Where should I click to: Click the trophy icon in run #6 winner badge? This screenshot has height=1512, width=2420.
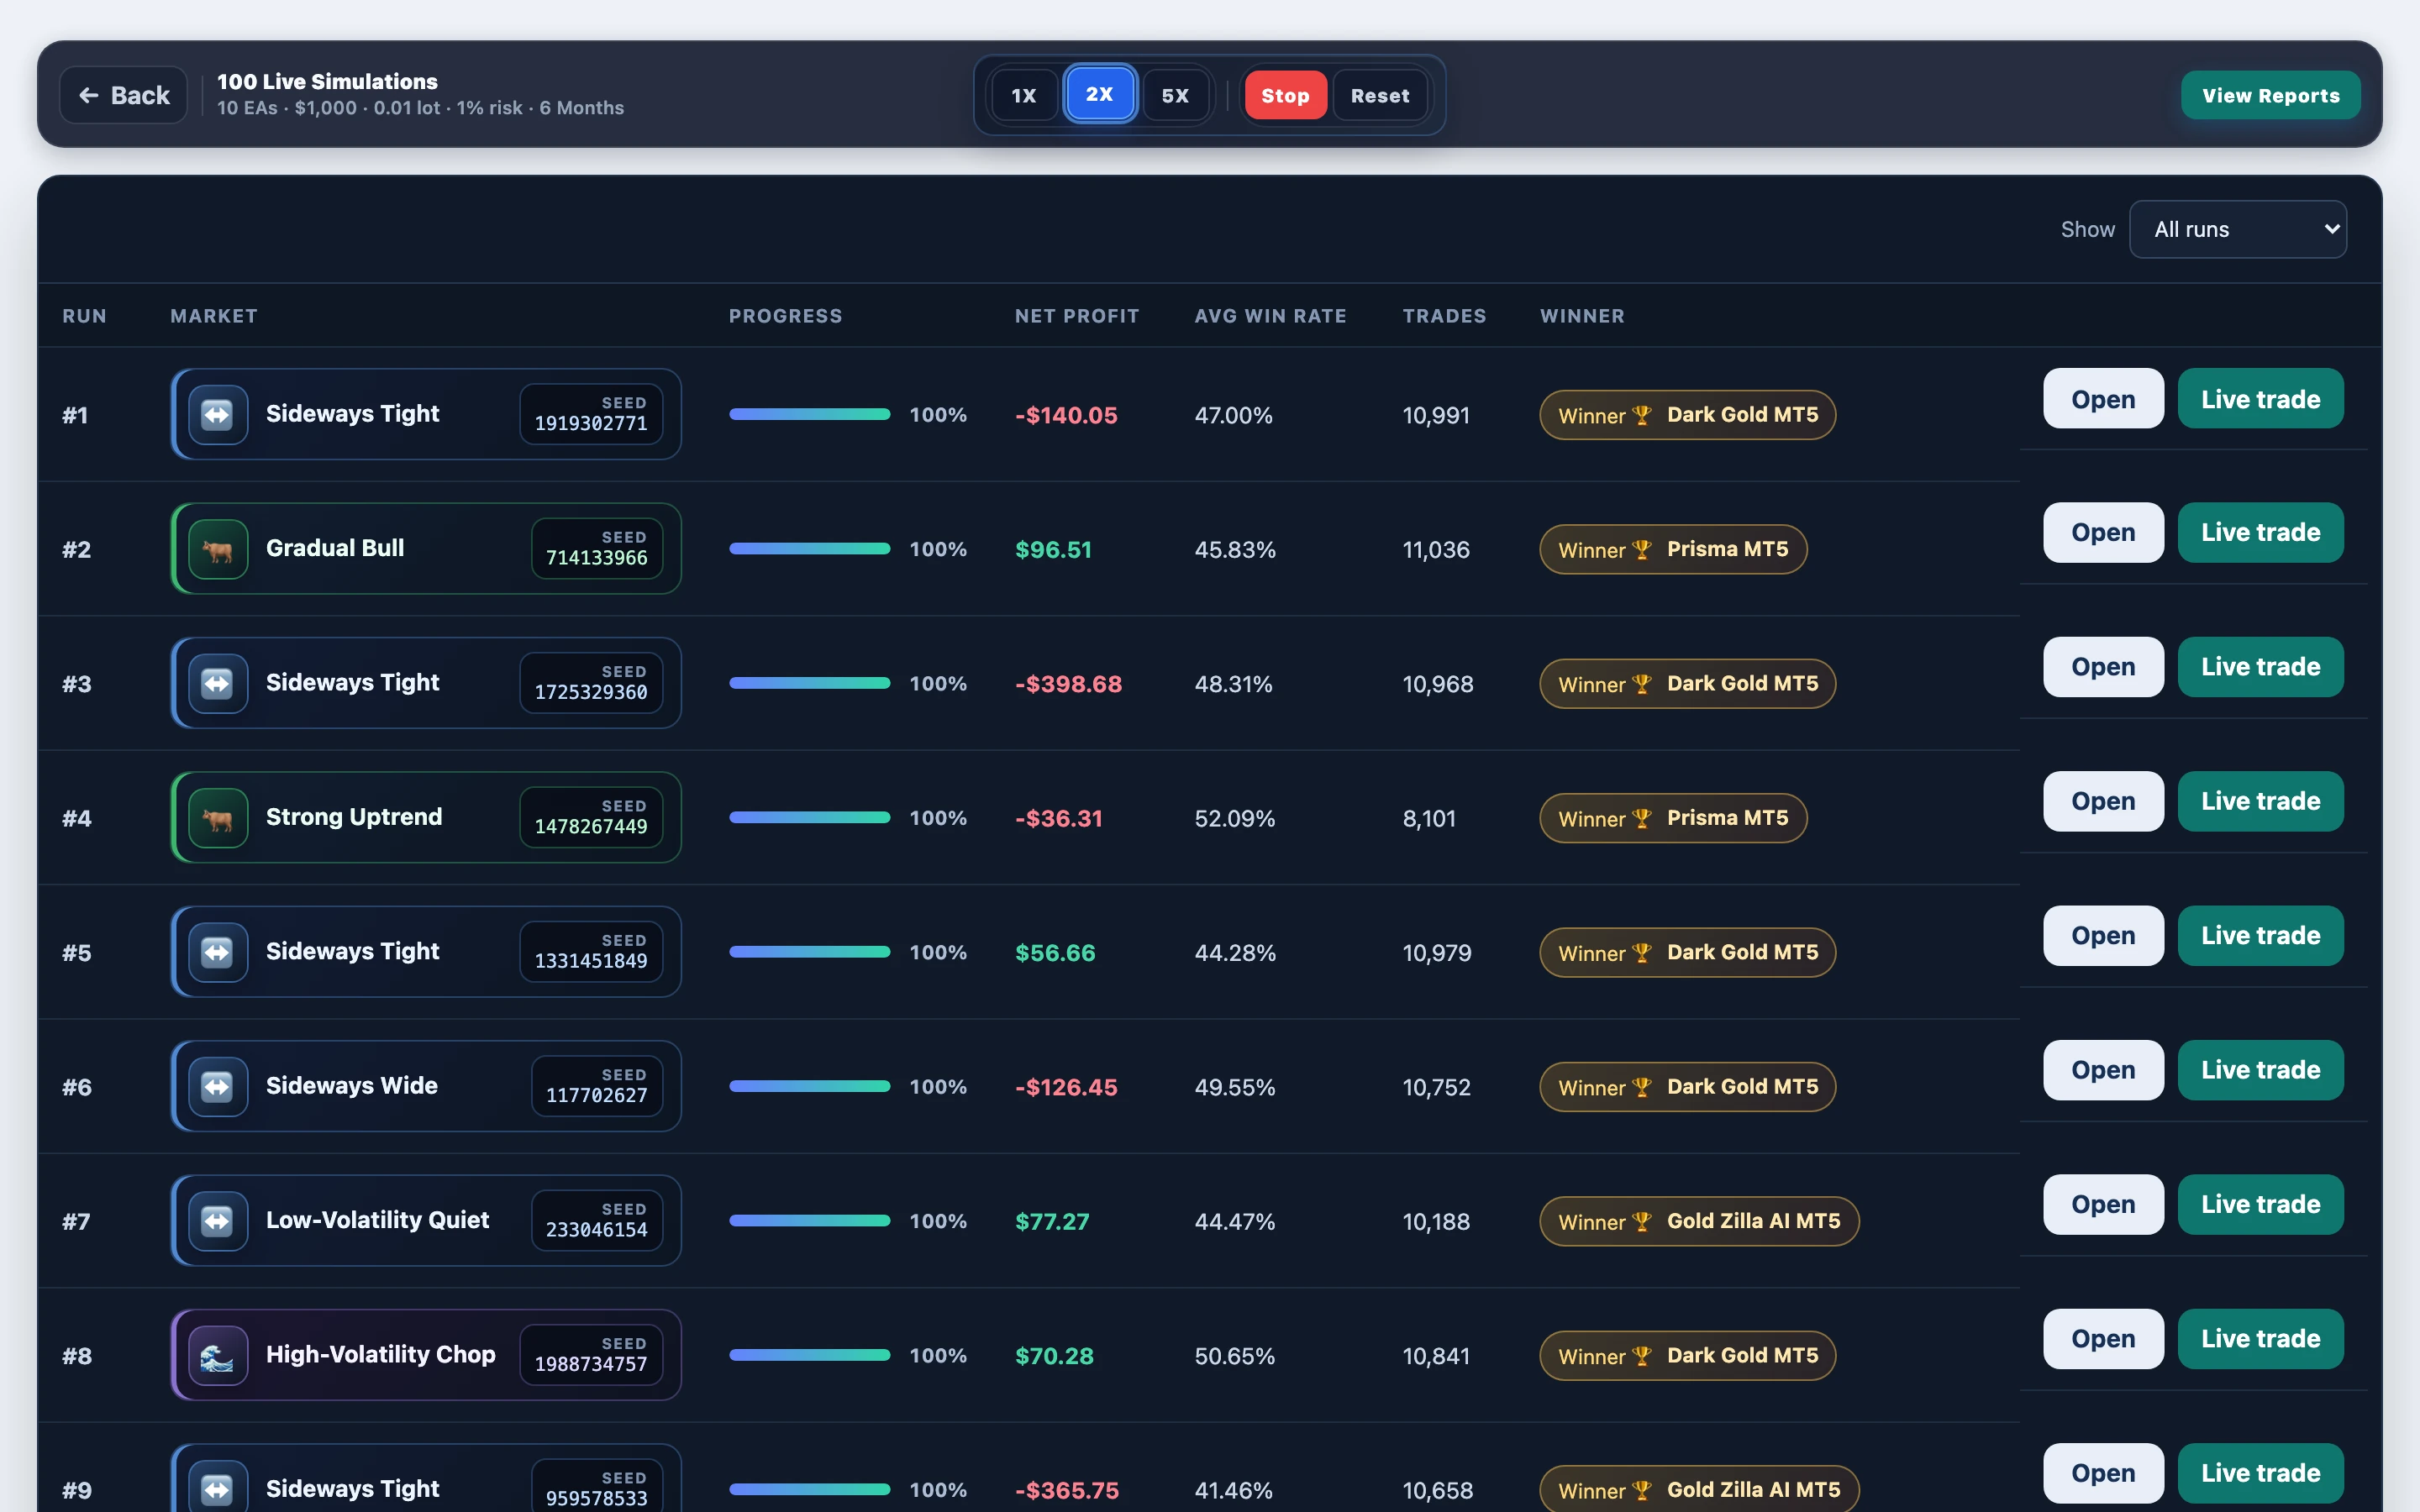(x=1641, y=1087)
